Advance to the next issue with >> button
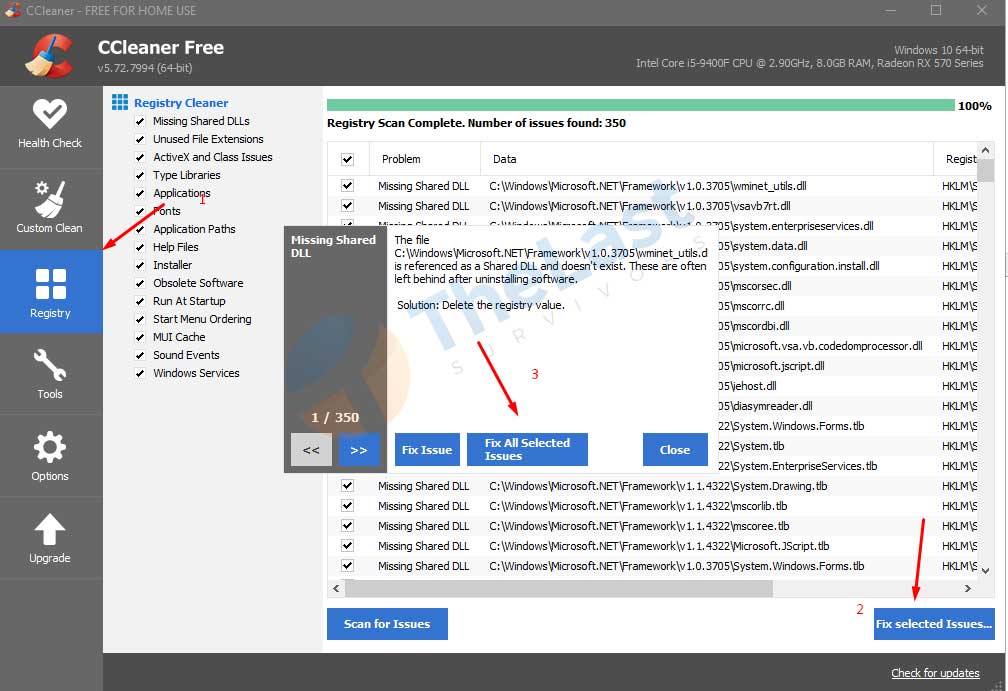The image size is (1008, 691). click(359, 450)
